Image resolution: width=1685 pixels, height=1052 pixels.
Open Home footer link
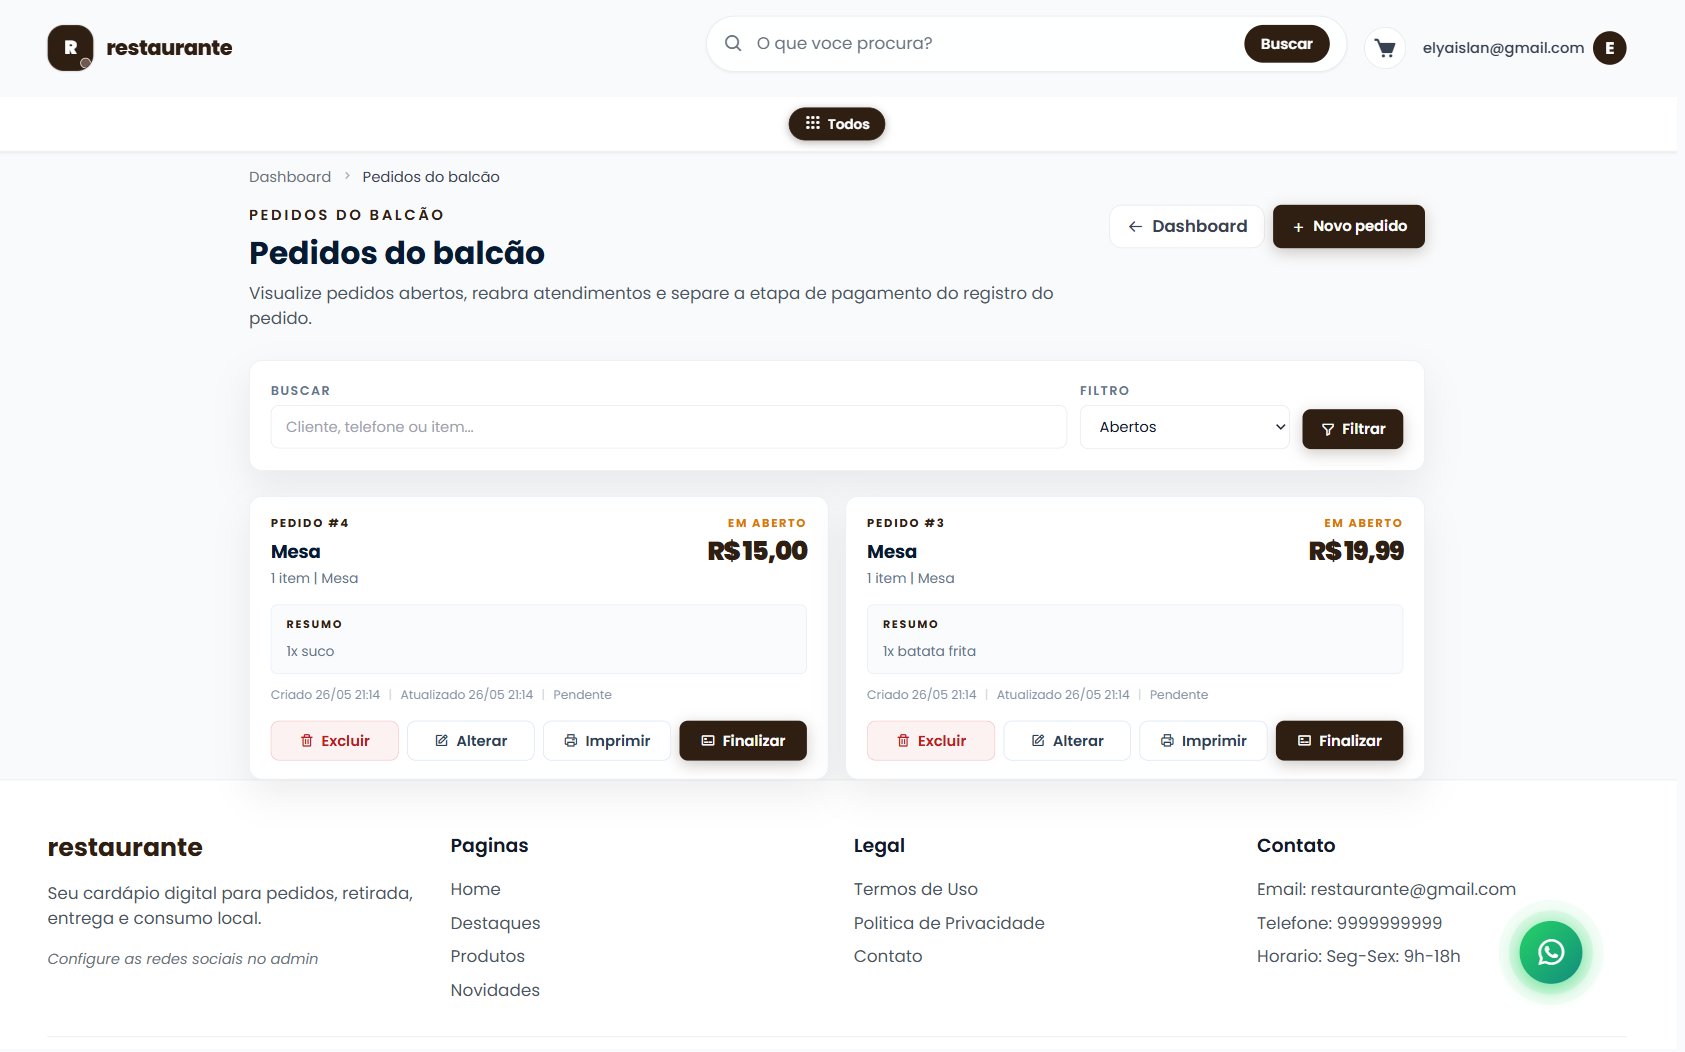point(475,889)
